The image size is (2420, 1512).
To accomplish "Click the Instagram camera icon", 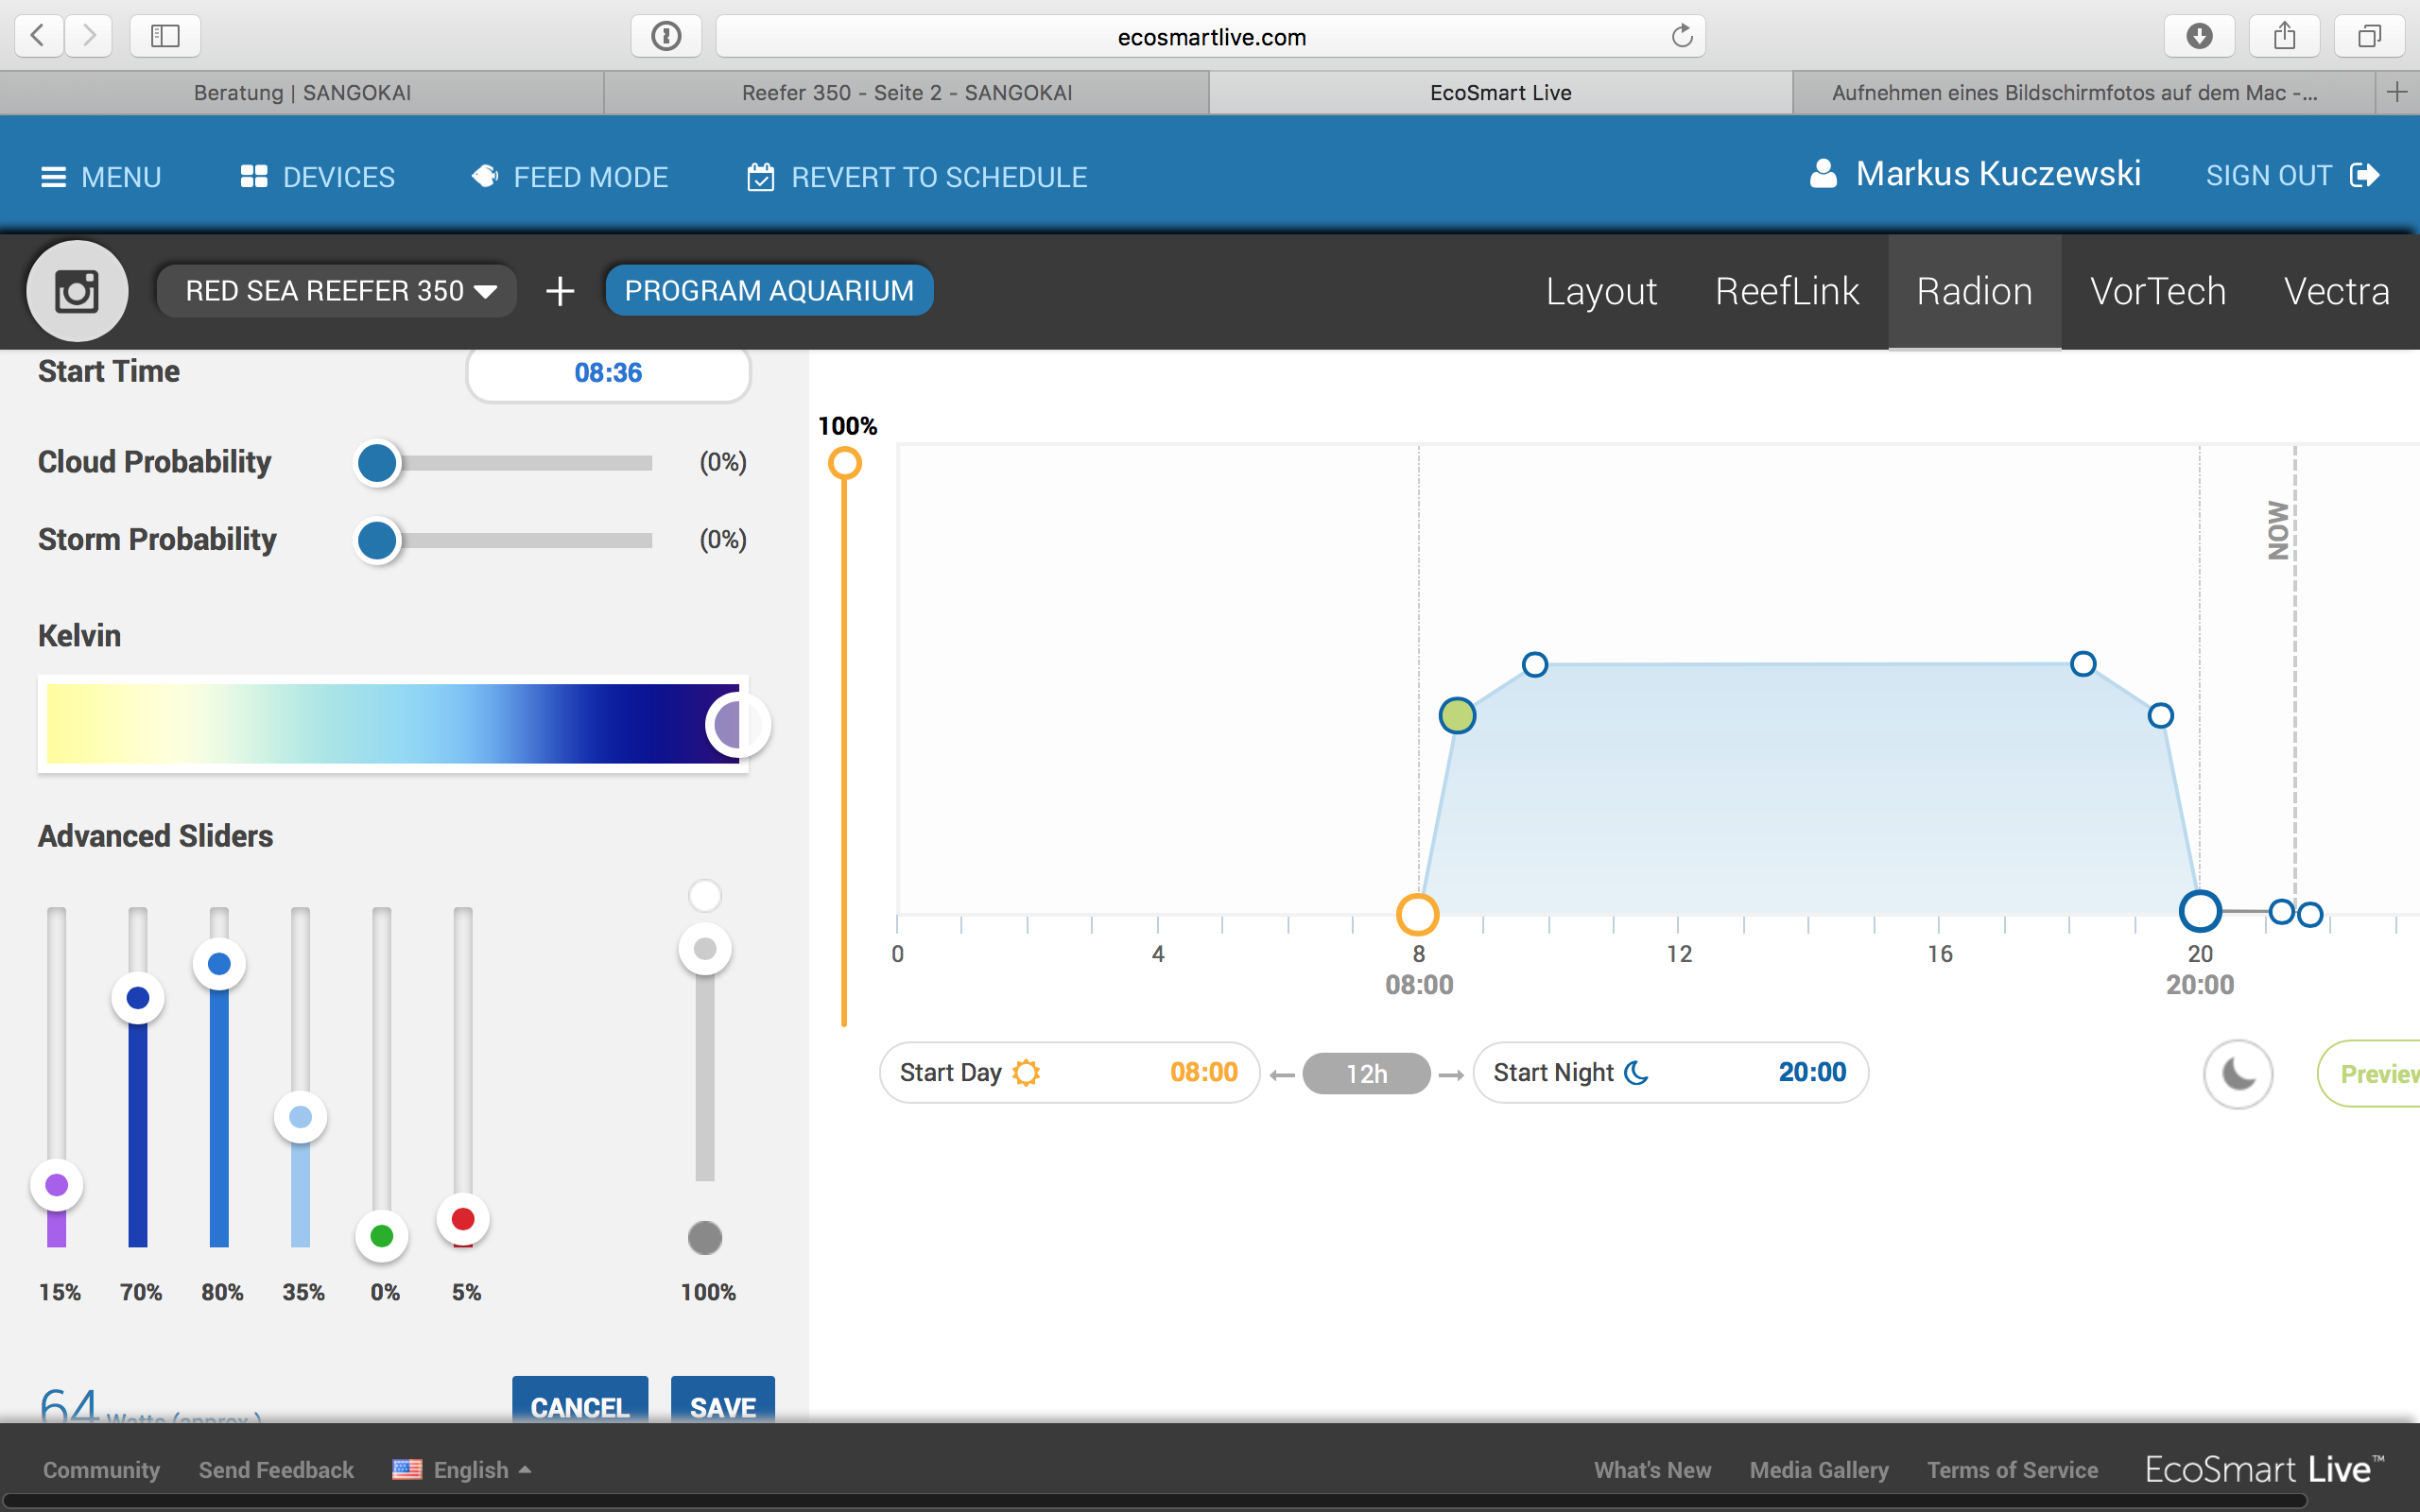I will [77, 291].
